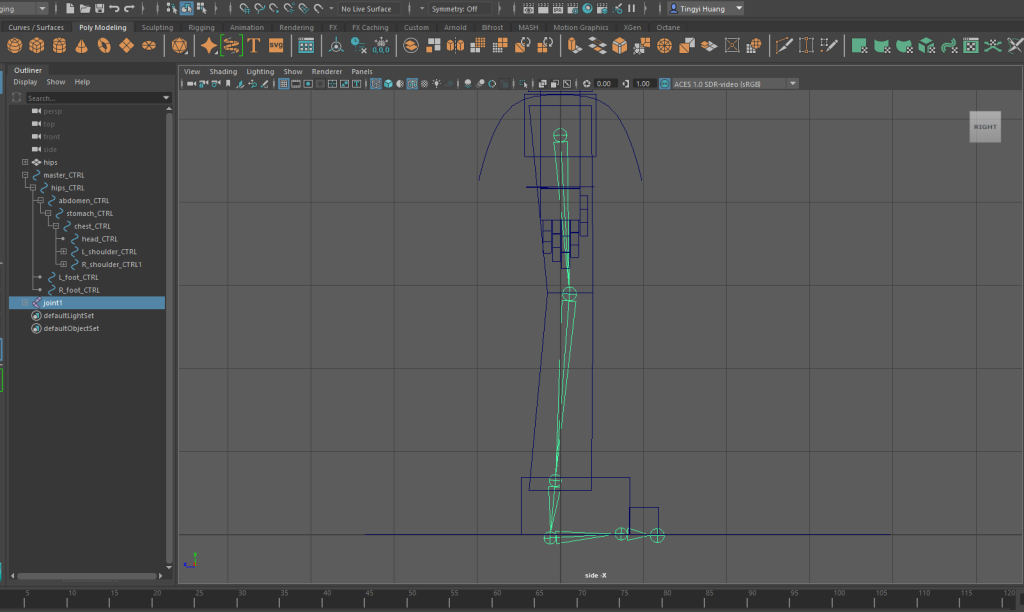Open the Render View clapboard icon
This screenshot has height=612, width=1024.
528,8
